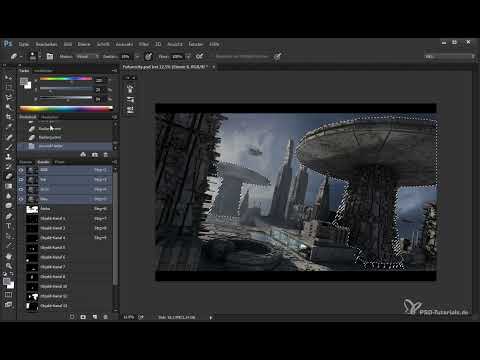The image size is (480, 360).
Task: Hide the RGB composite channel
Action: pos(21,170)
